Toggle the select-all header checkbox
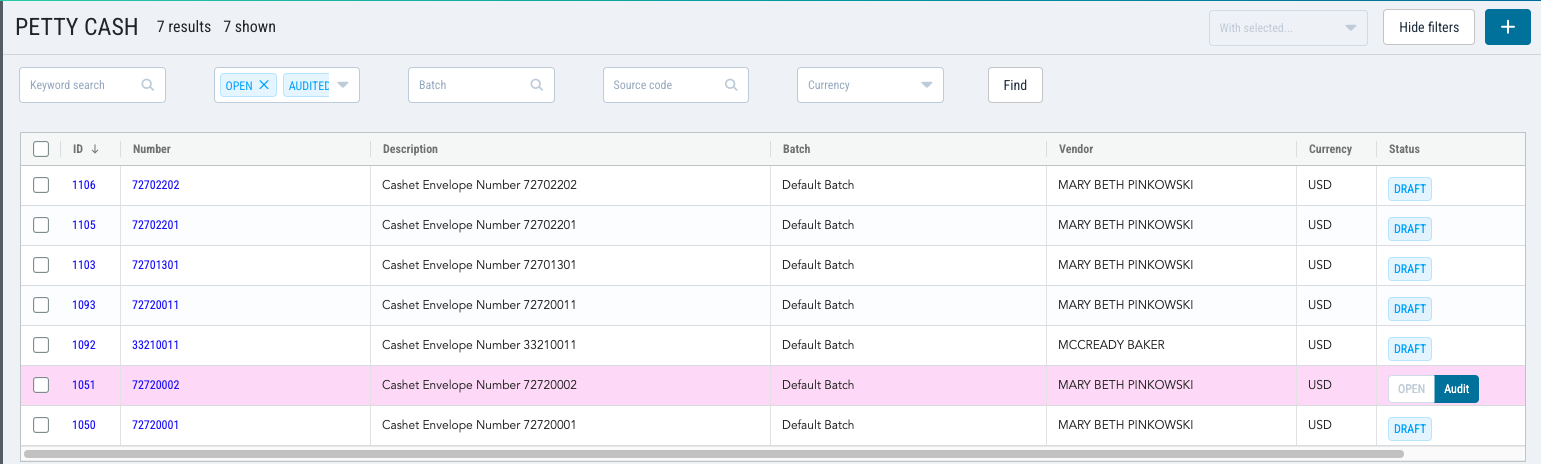The width and height of the screenshot is (1541, 464). (41, 149)
